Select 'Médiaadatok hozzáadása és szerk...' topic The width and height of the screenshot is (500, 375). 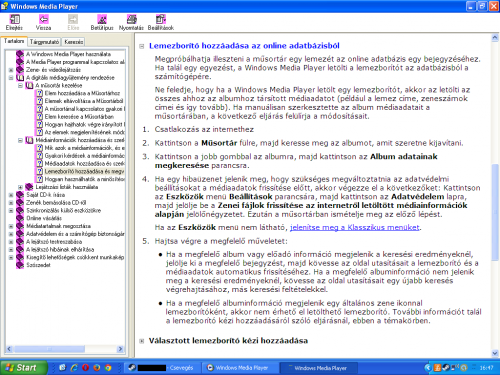tap(85, 163)
